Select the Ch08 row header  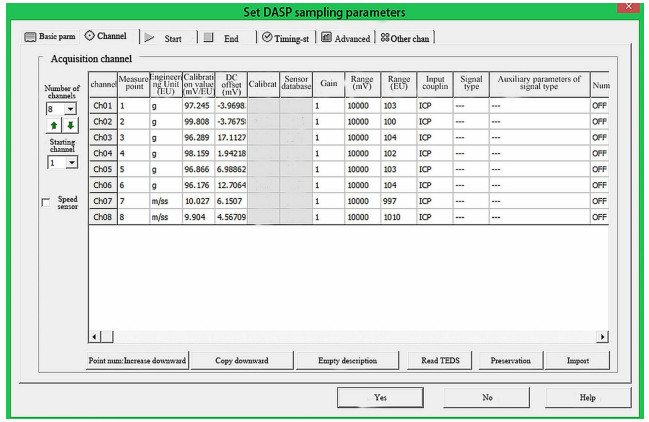click(x=103, y=217)
